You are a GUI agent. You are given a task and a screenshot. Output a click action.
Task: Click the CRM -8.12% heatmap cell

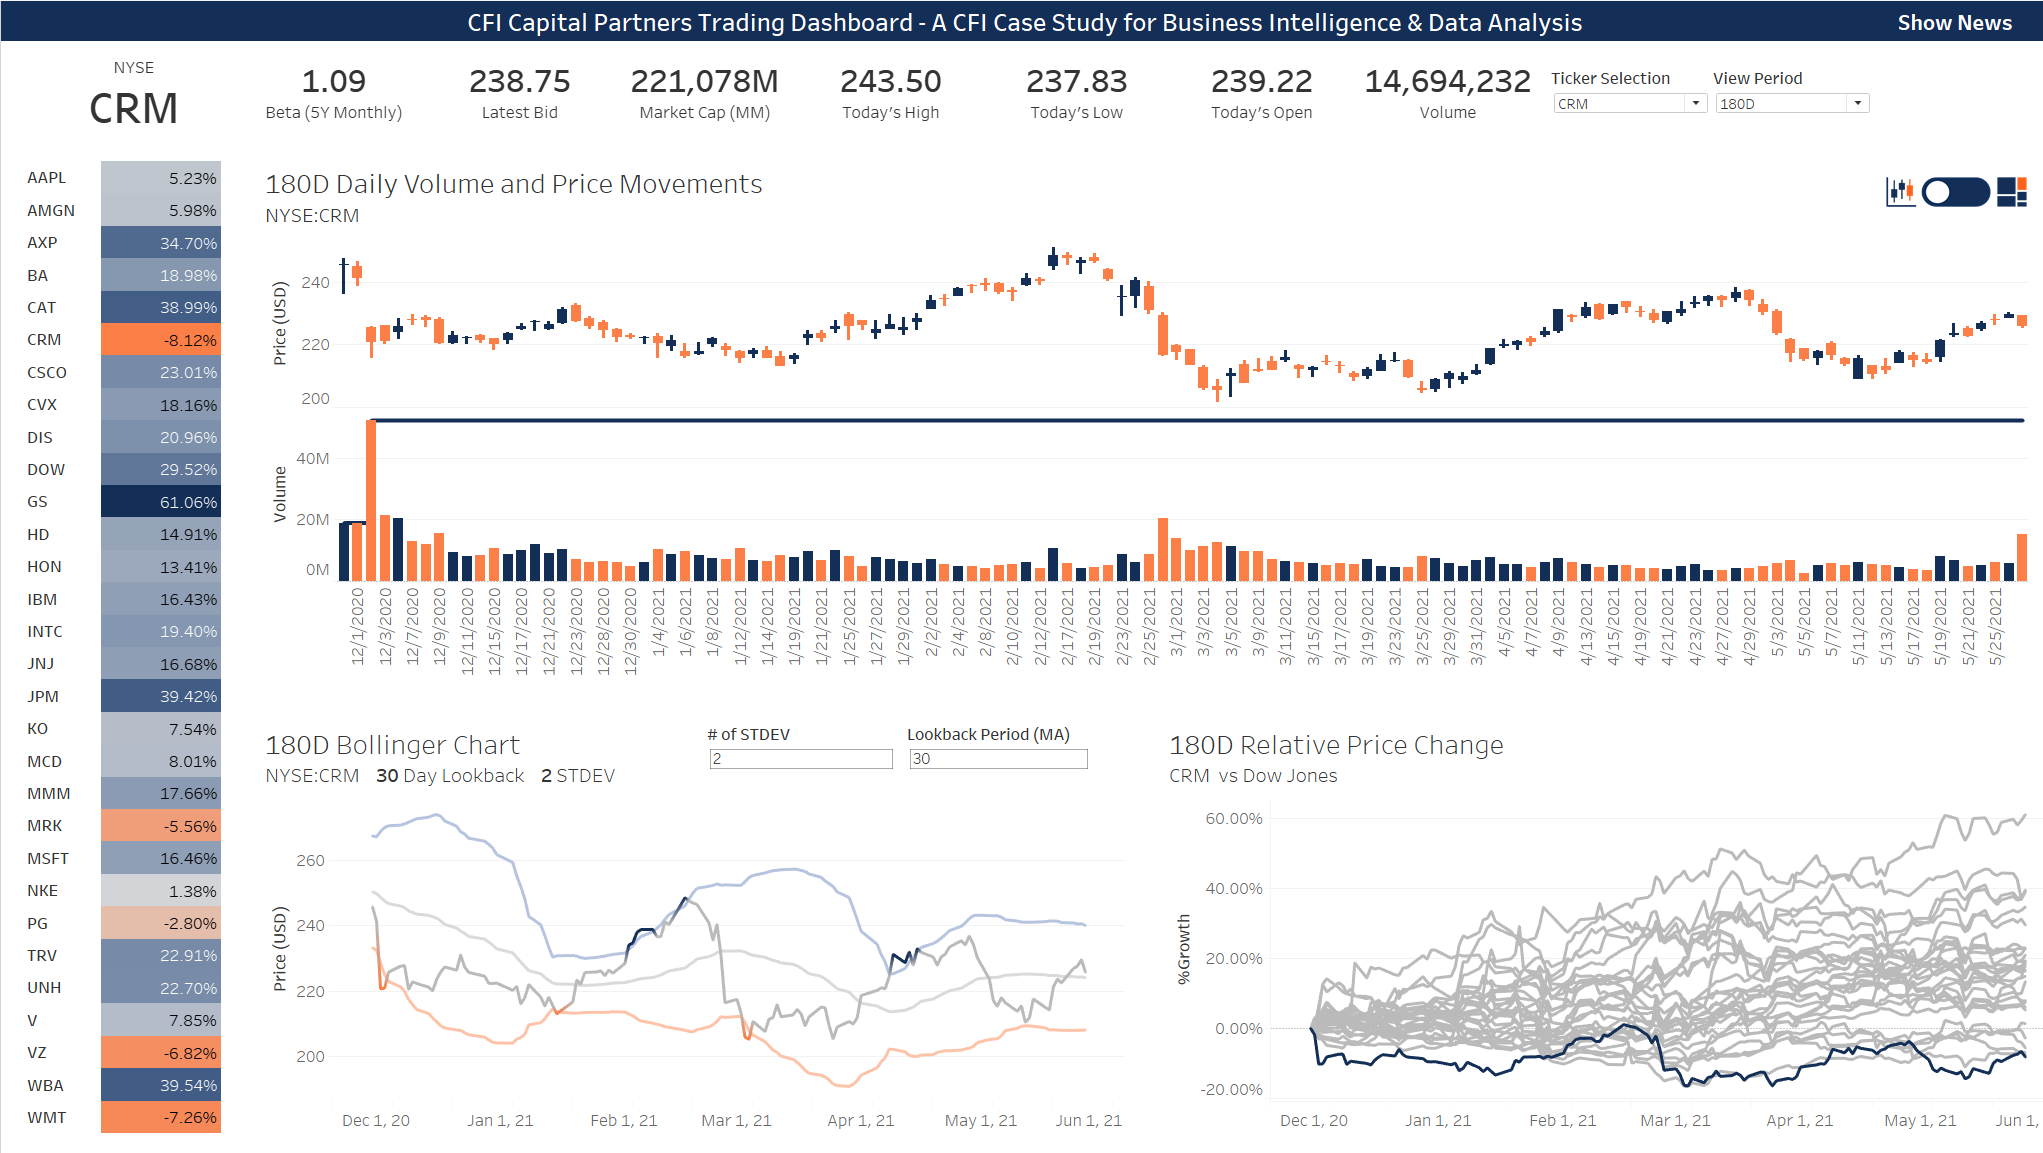tap(161, 340)
